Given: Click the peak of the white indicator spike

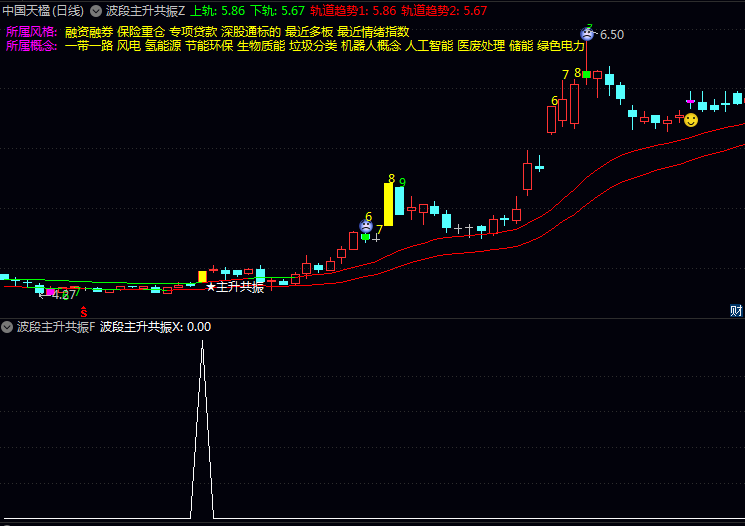Looking at the screenshot, I should (202, 341).
